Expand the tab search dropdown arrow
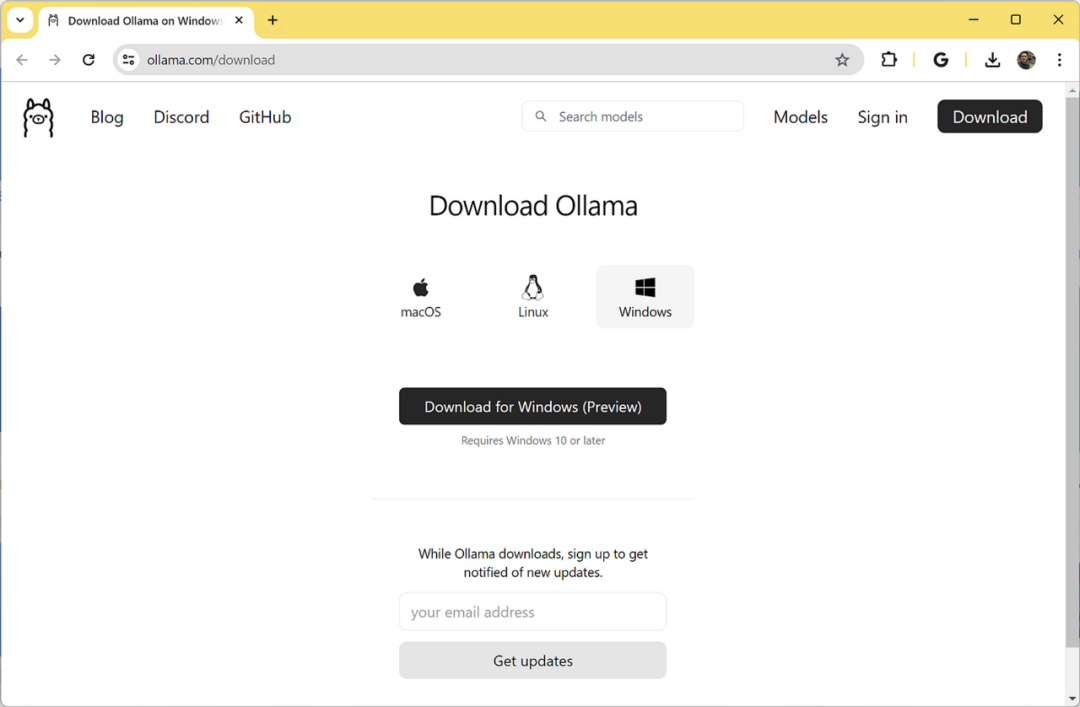The image size is (1080, 707). point(20,20)
